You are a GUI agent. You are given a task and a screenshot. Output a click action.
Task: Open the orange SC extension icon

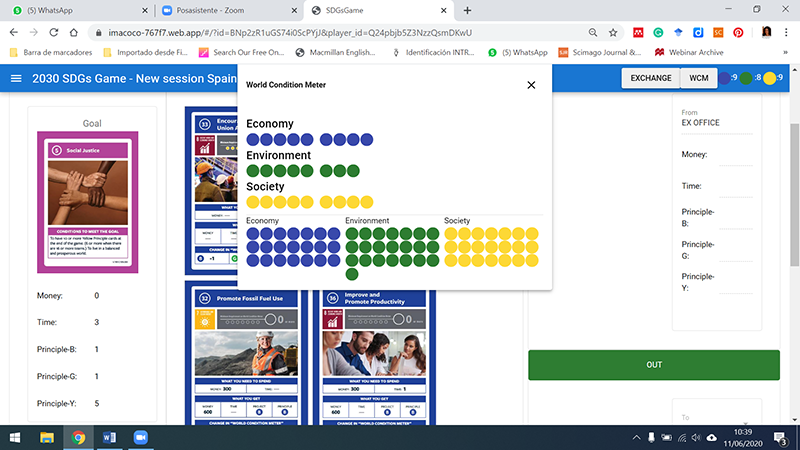(x=718, y=33)
